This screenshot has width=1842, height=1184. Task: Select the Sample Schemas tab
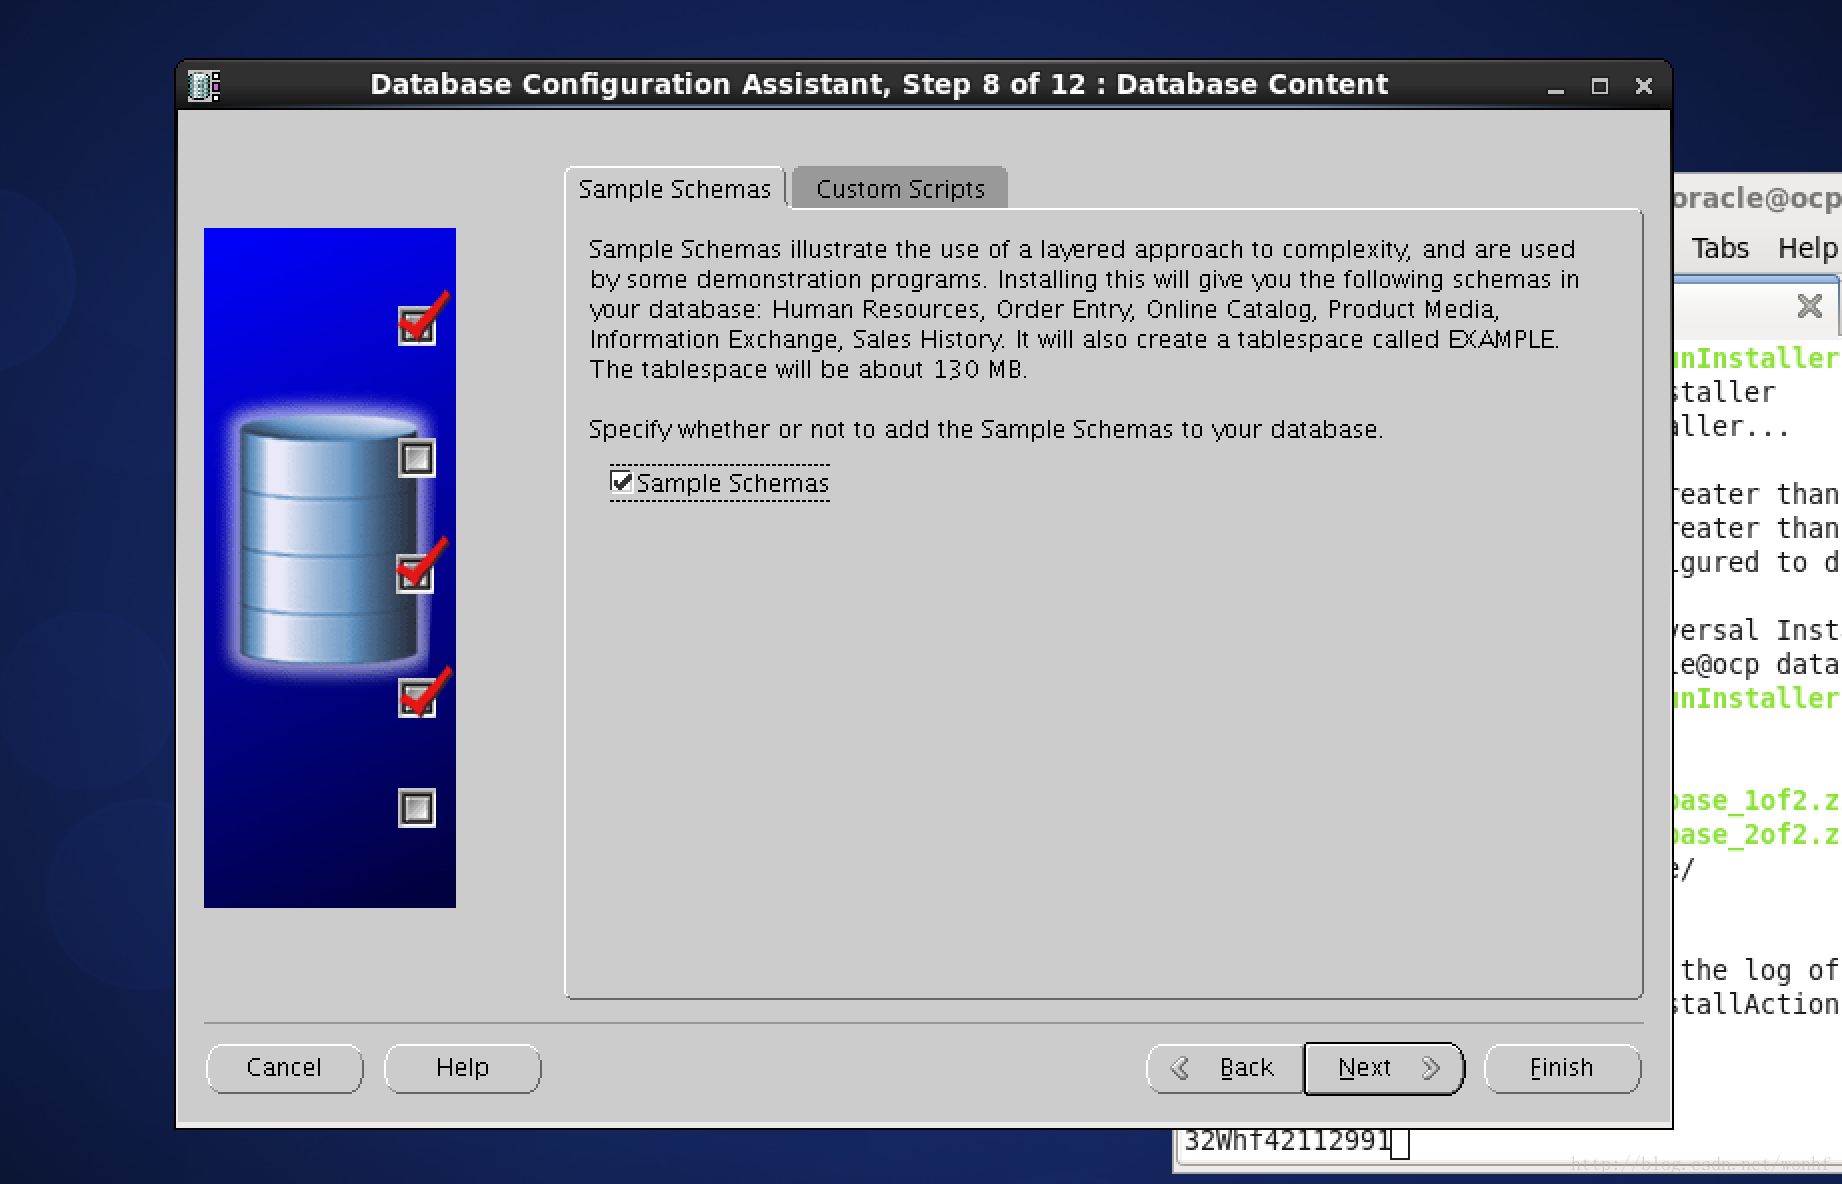pyautogui.click(x=675, y=189)
